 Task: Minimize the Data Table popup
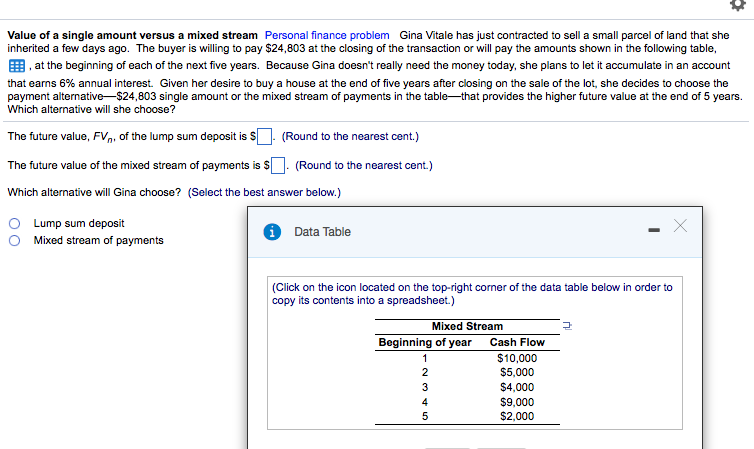(x=654, y=230)
